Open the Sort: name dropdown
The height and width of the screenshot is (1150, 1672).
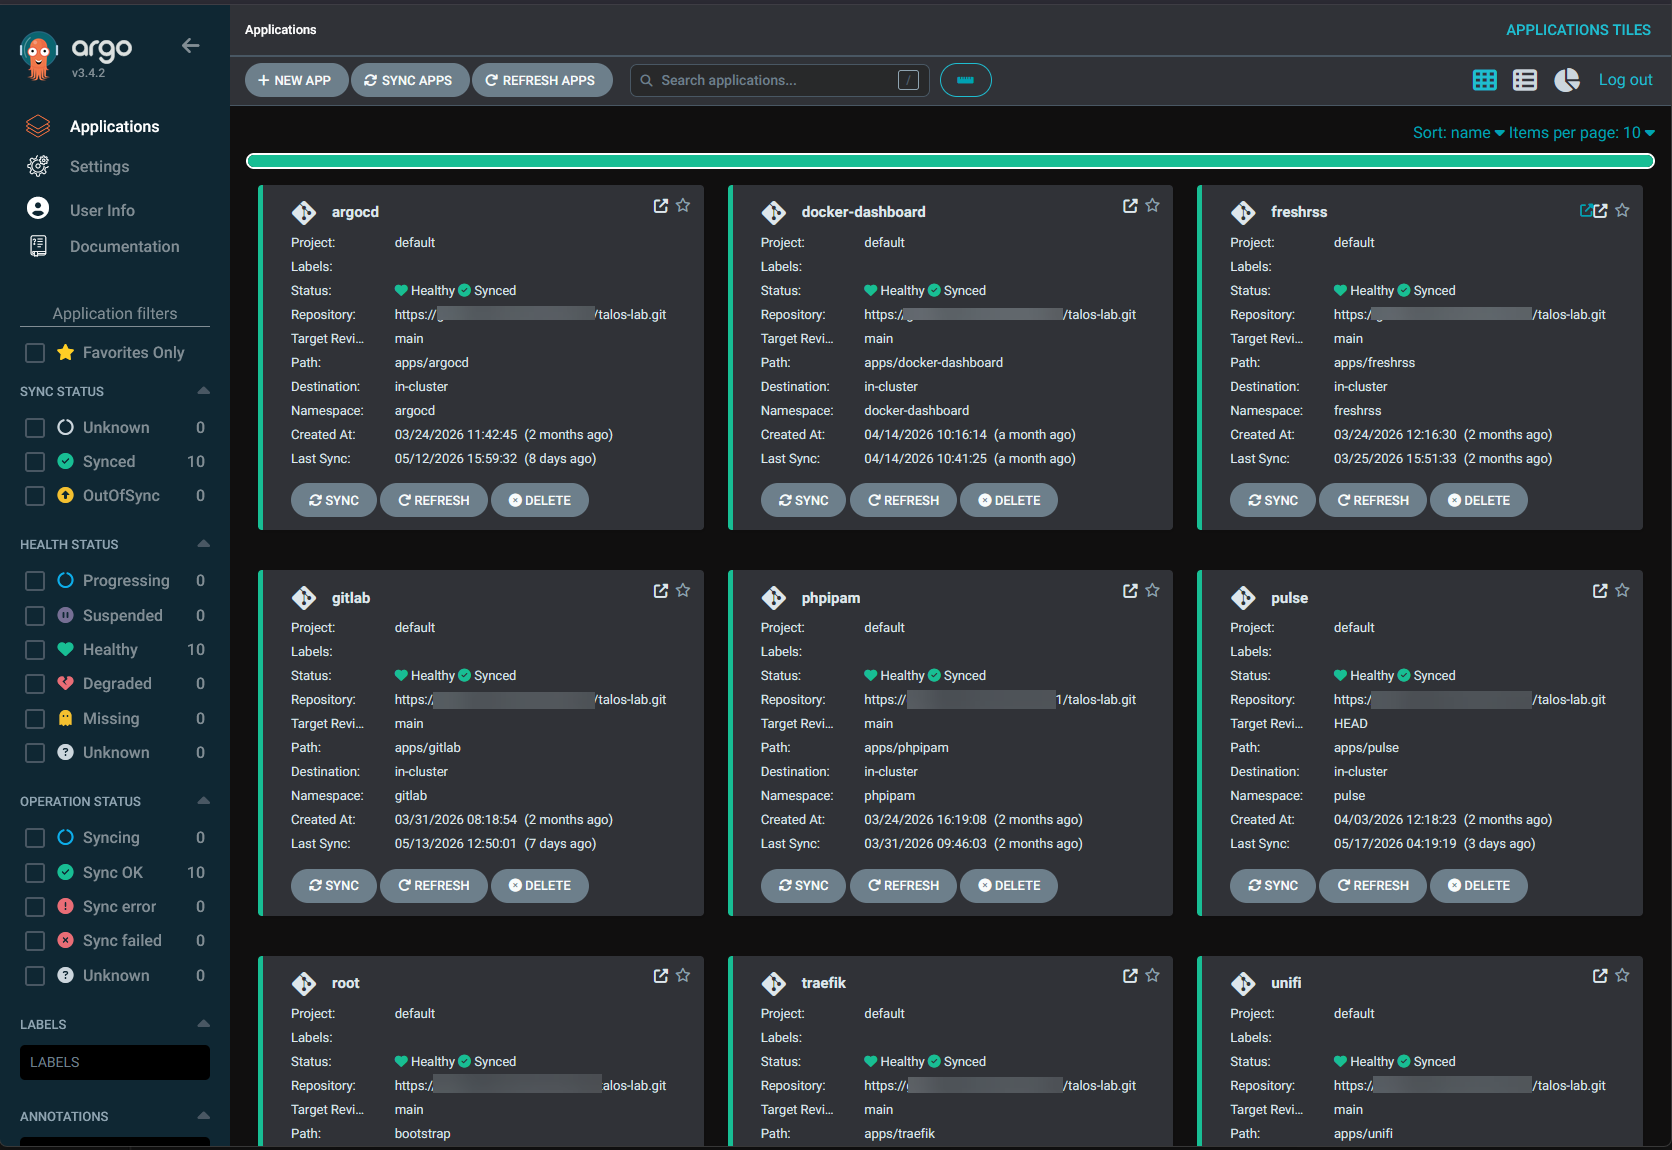pyautogui.click(x=1458, y=133)
